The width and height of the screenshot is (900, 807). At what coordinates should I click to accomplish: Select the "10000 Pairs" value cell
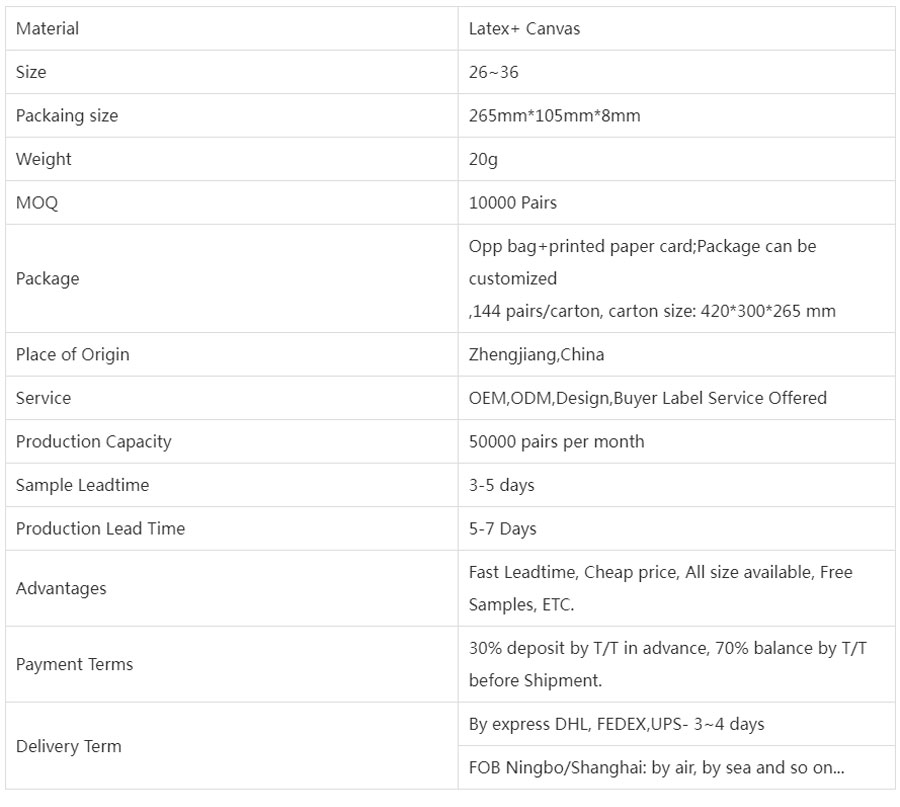[513, 203]
